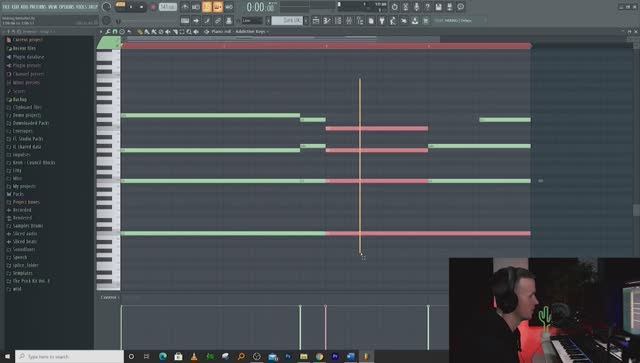Image resolution: width=640 pixels, height=363 pixels.
Task: Click the typing keyboard to piano icon
Action: point(185,20)
